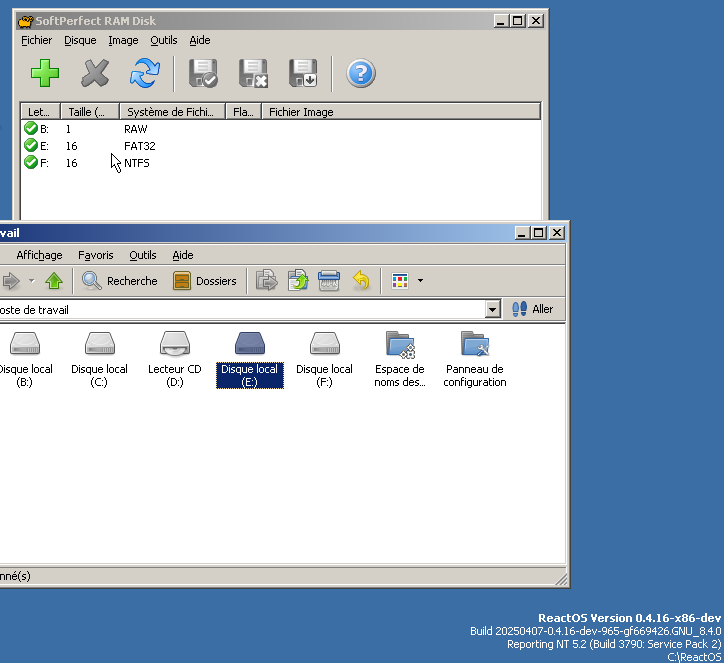724x663 pixels.
Task: Minimize the explorer window
Action: pos(522,233)
